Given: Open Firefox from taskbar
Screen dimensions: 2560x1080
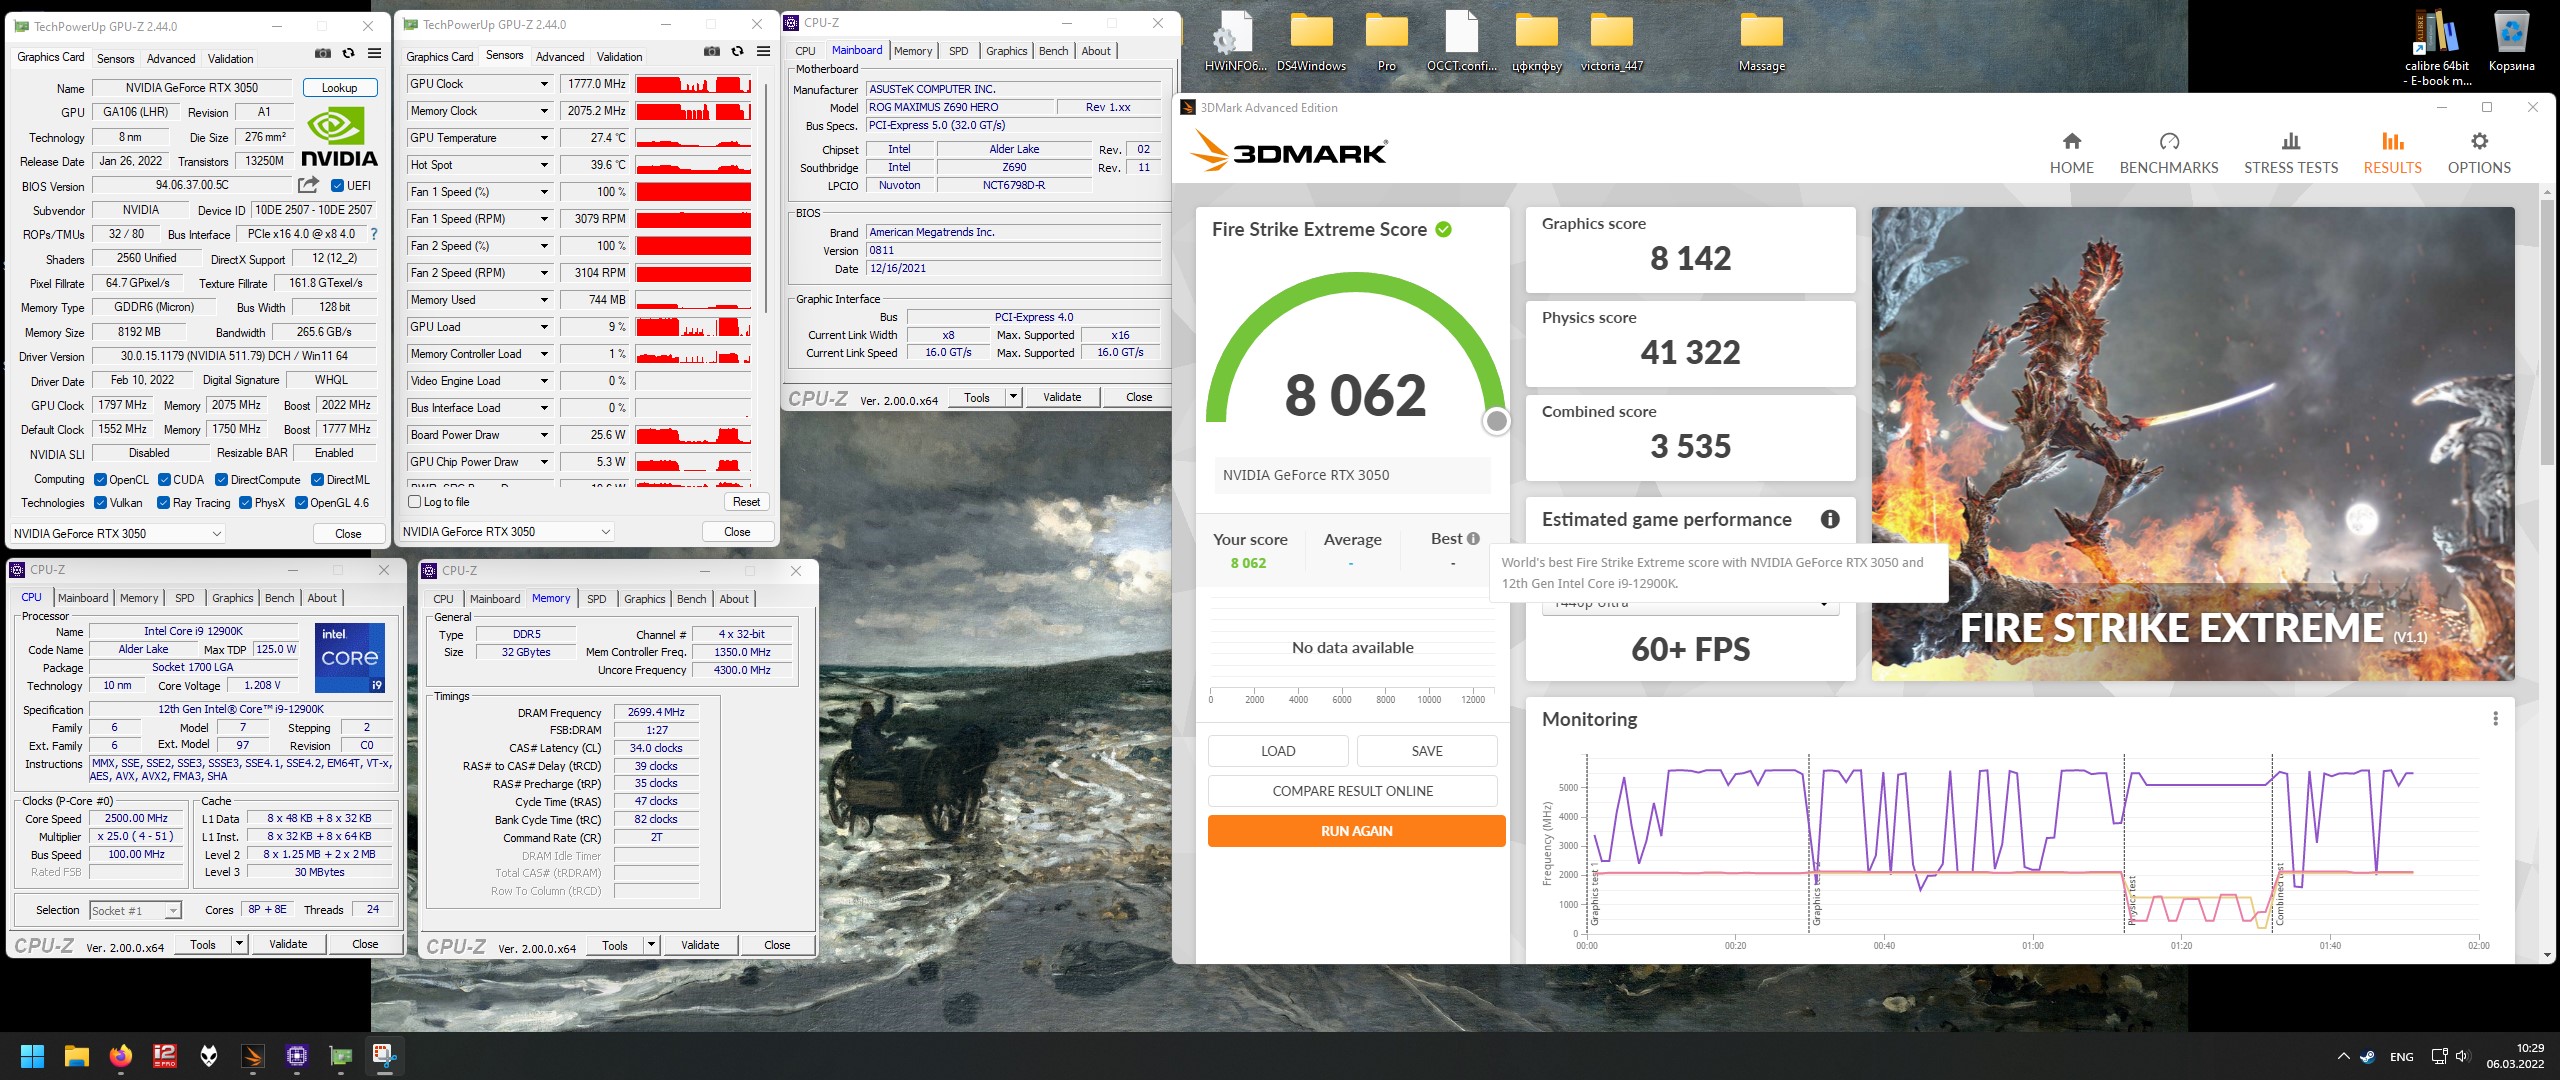Looking at the screenshot, I should coord(121,1055).
